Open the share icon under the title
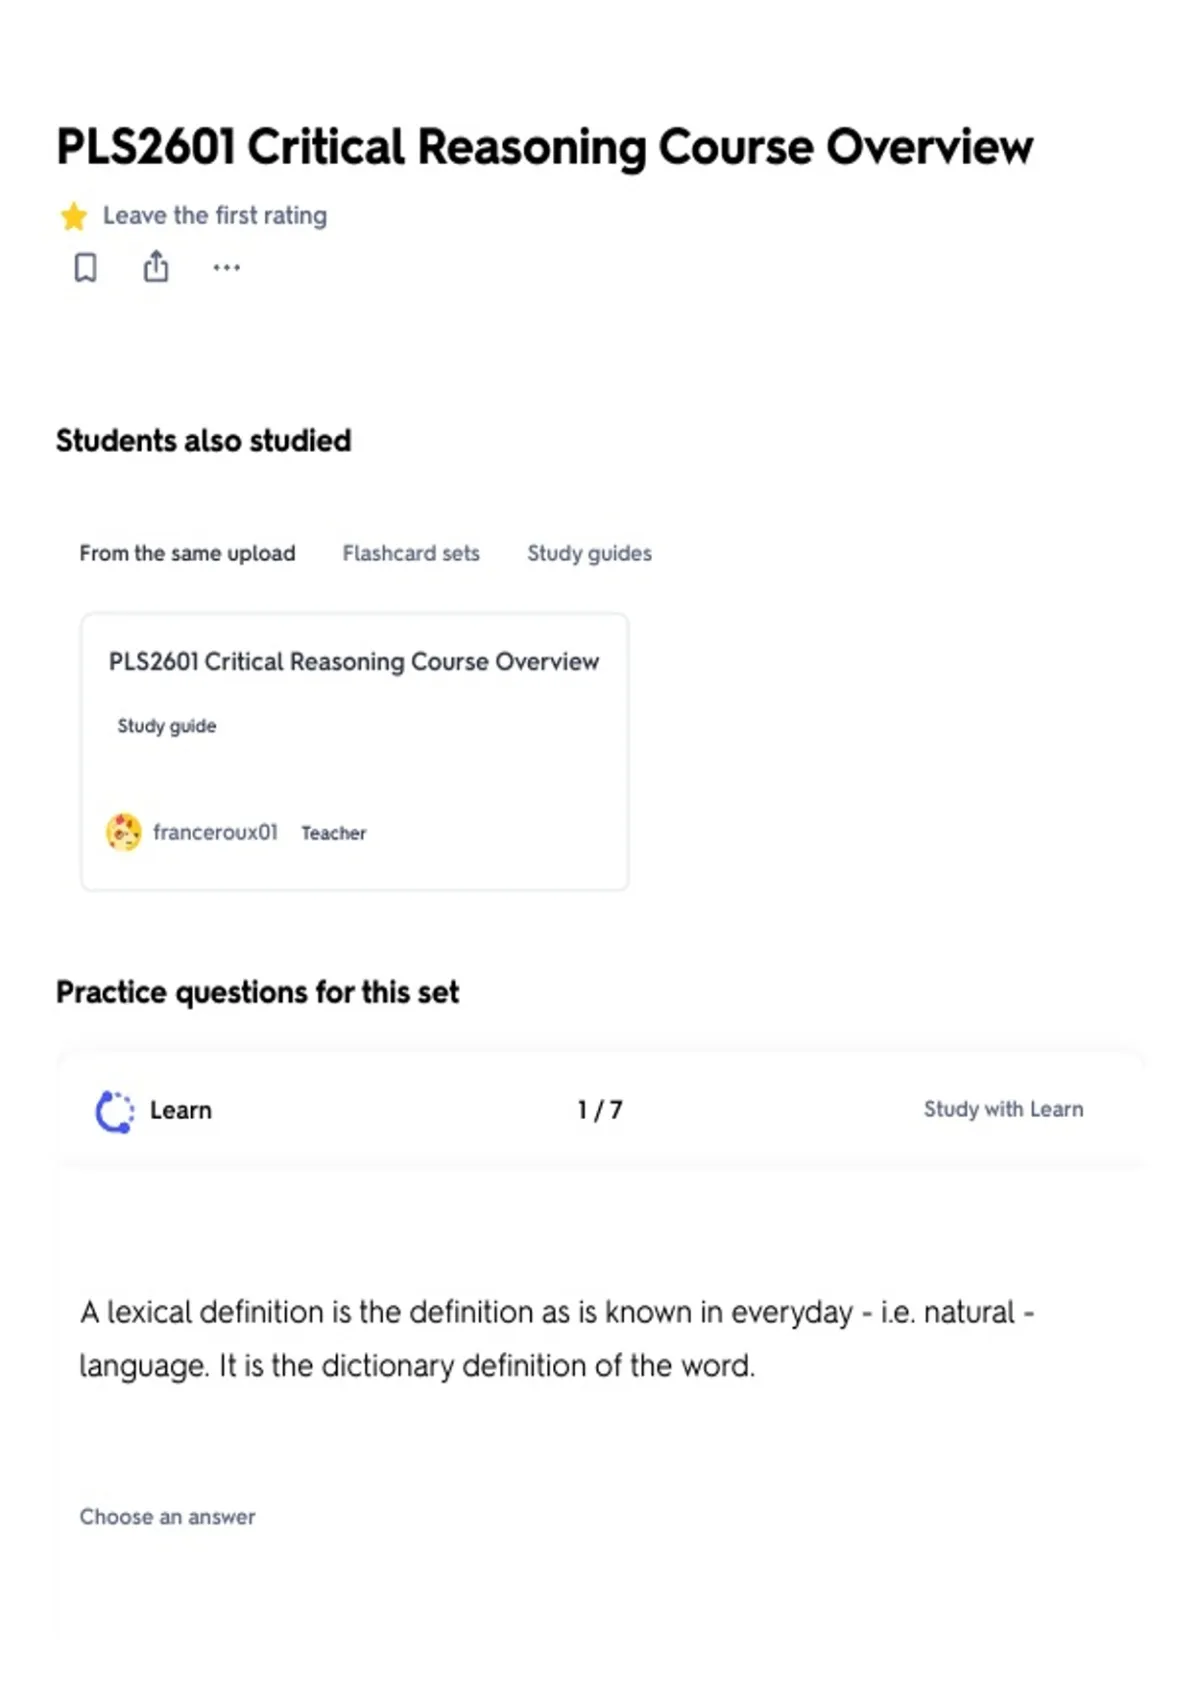 [x=156, y=266]
